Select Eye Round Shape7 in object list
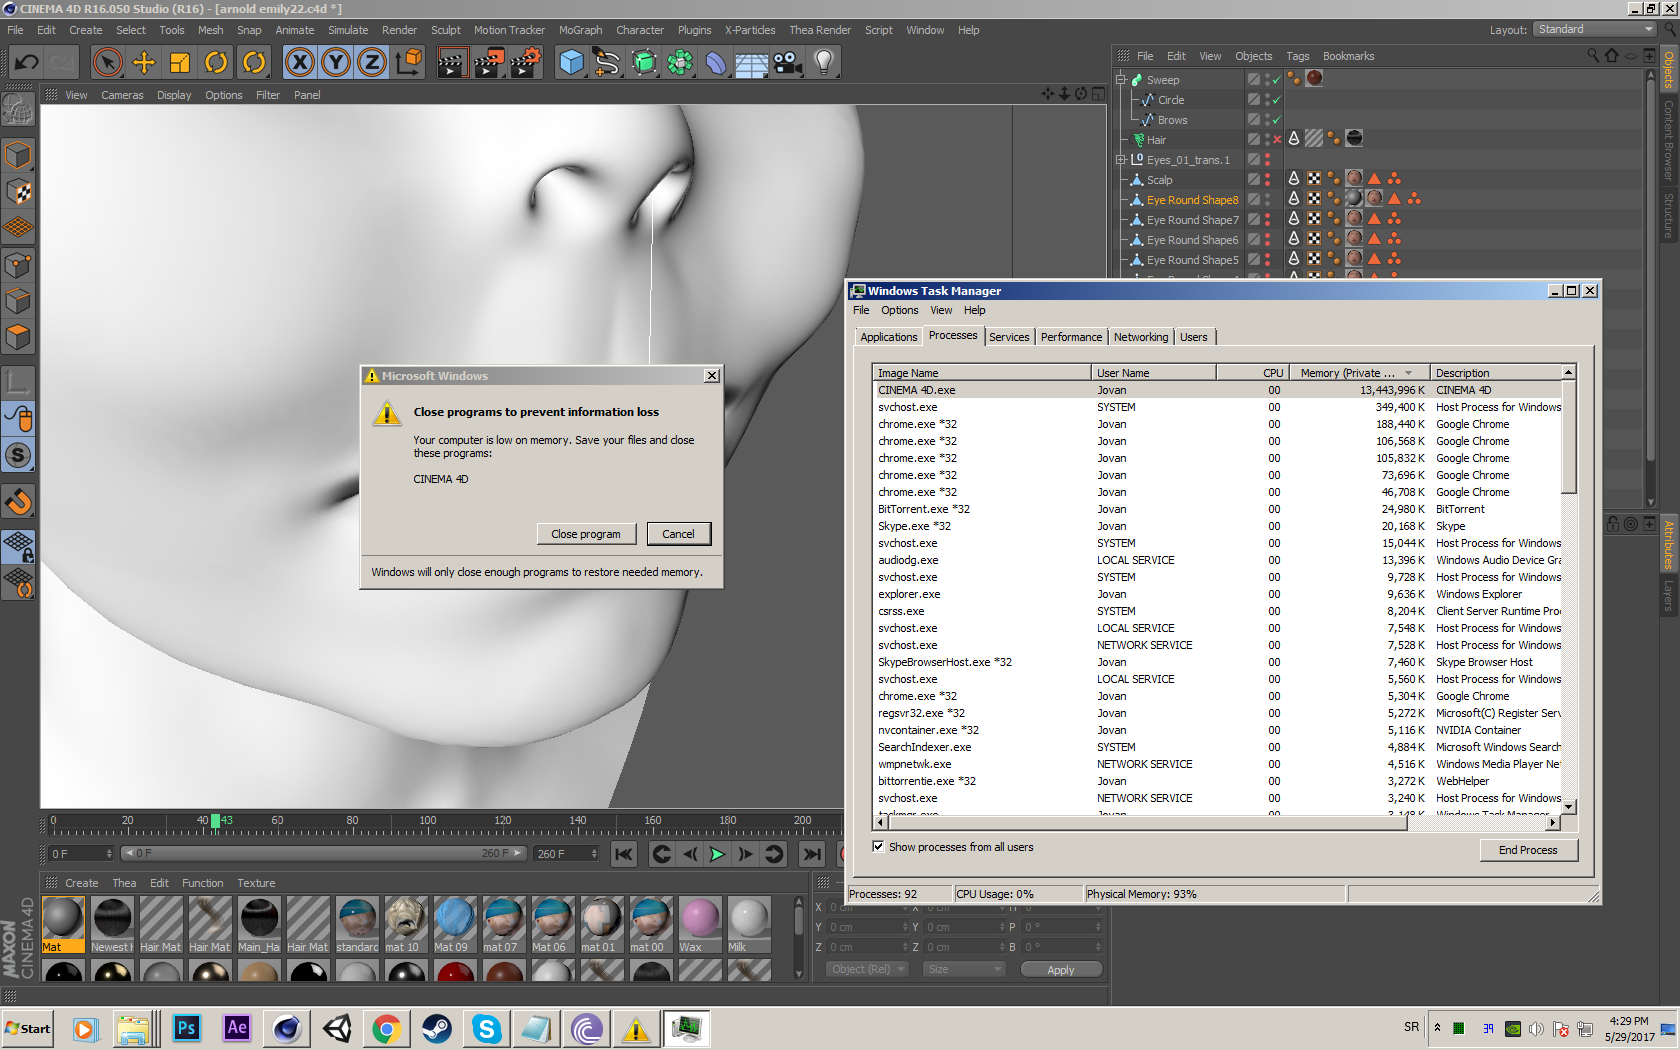This screenshot has height=1050, width=1680. [x=1192, y=220]
